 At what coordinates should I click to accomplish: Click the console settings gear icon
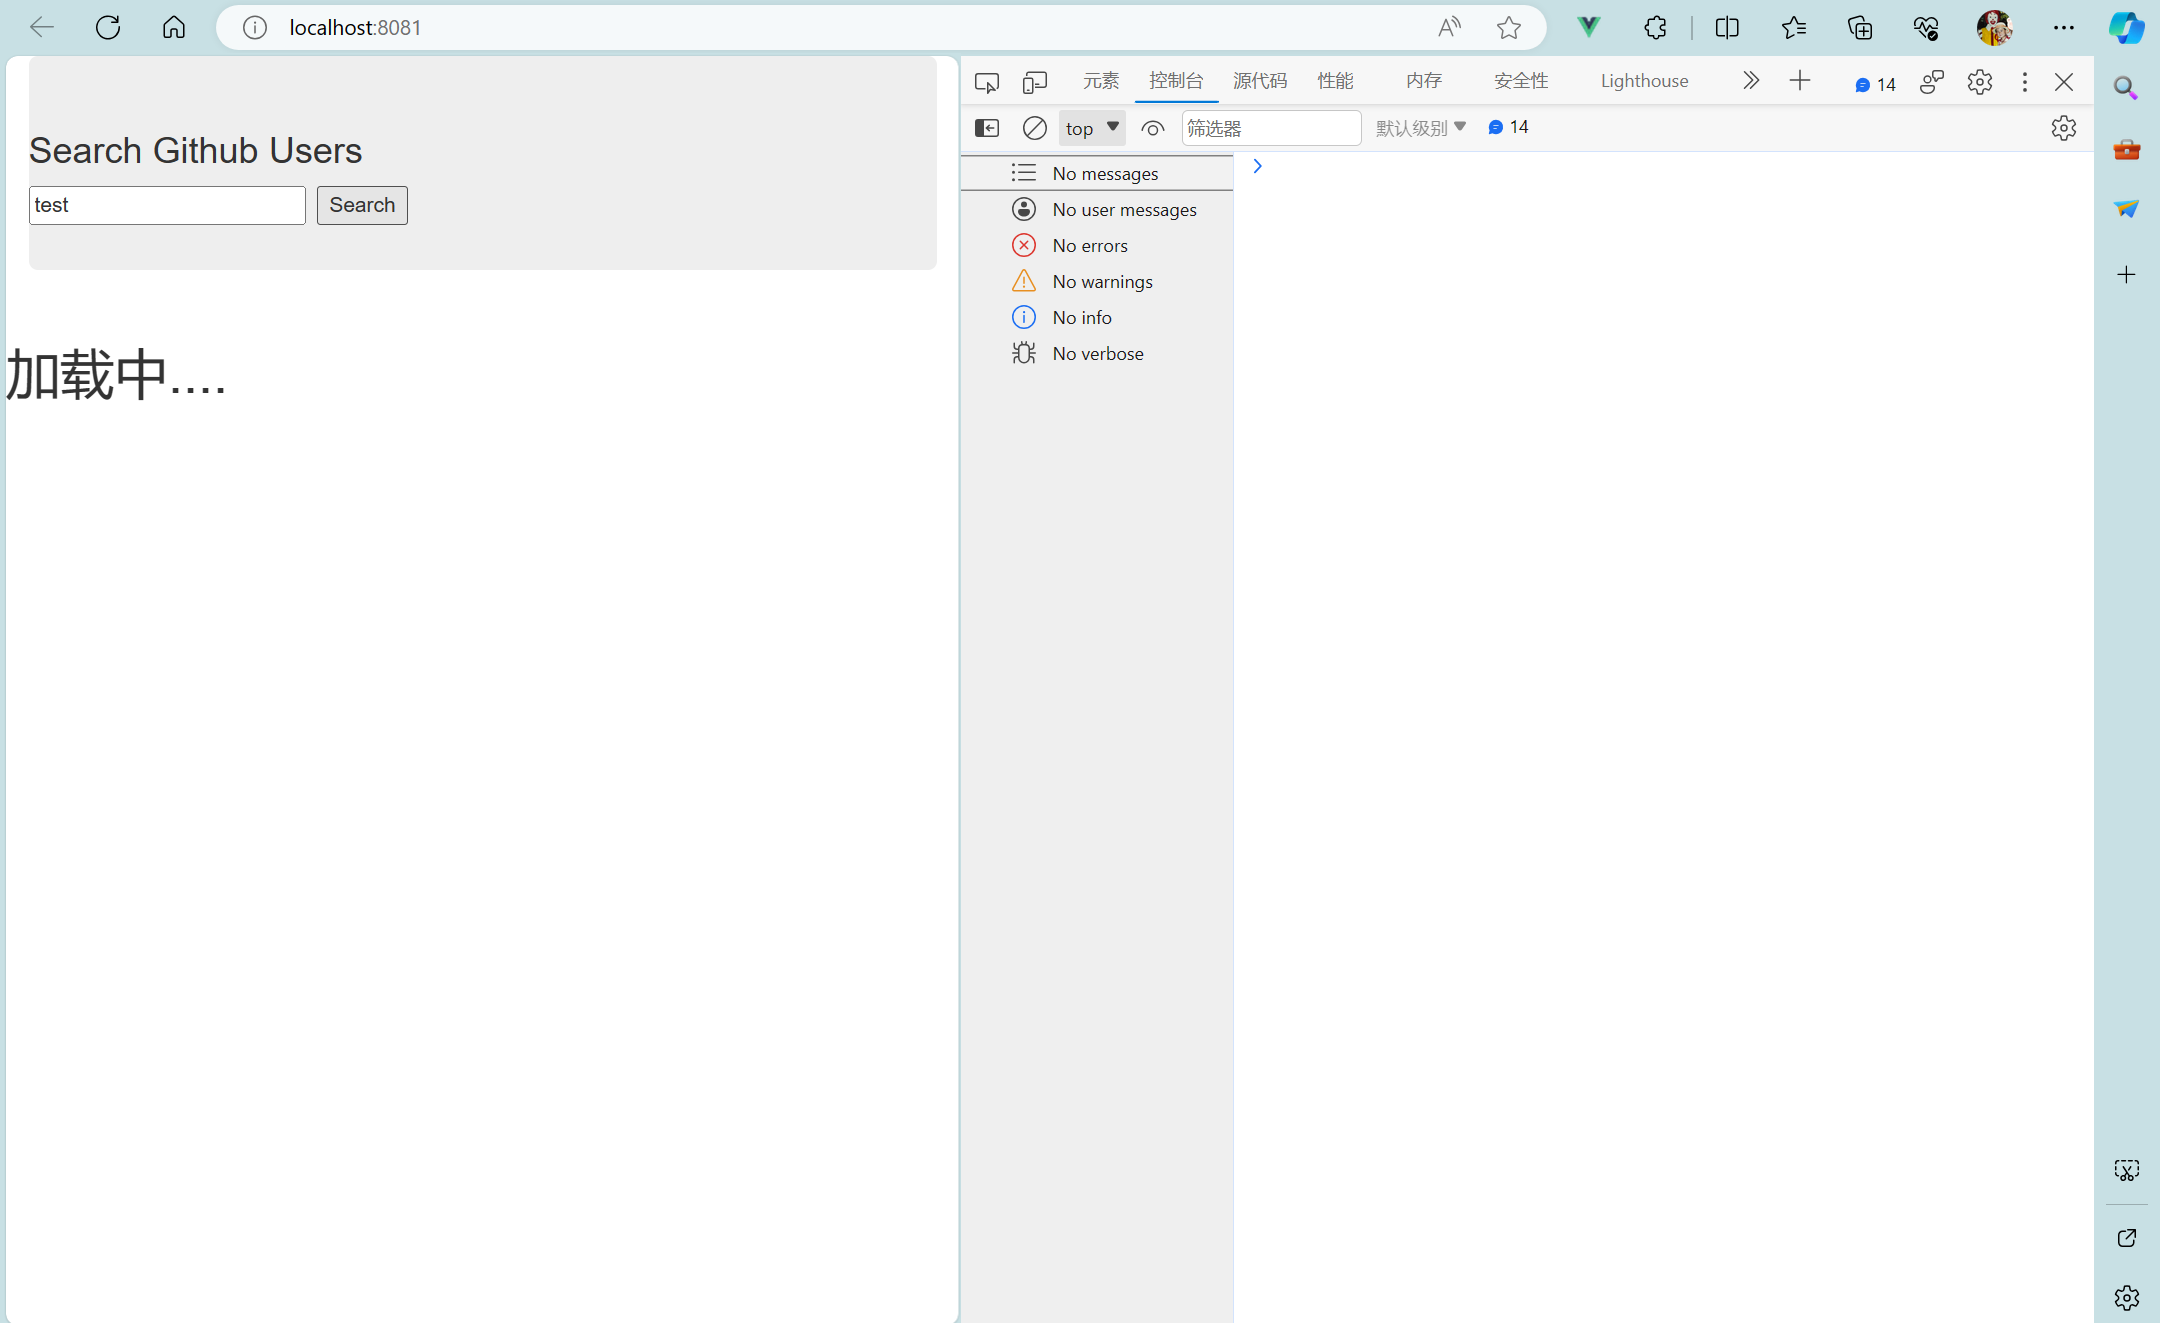(x=2063, y=128)
